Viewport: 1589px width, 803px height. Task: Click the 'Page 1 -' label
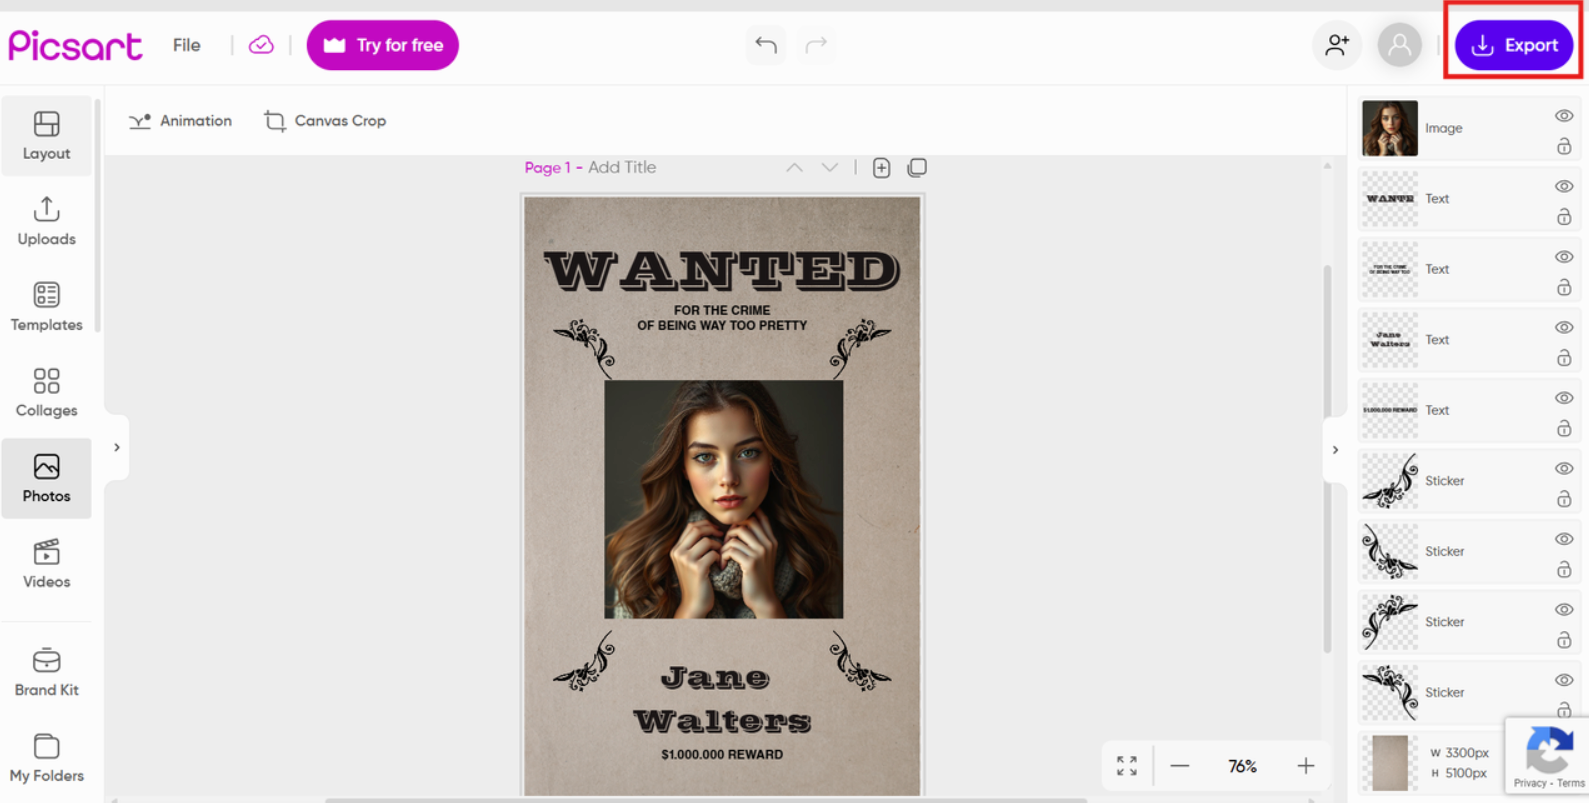(x=553, y=168)
